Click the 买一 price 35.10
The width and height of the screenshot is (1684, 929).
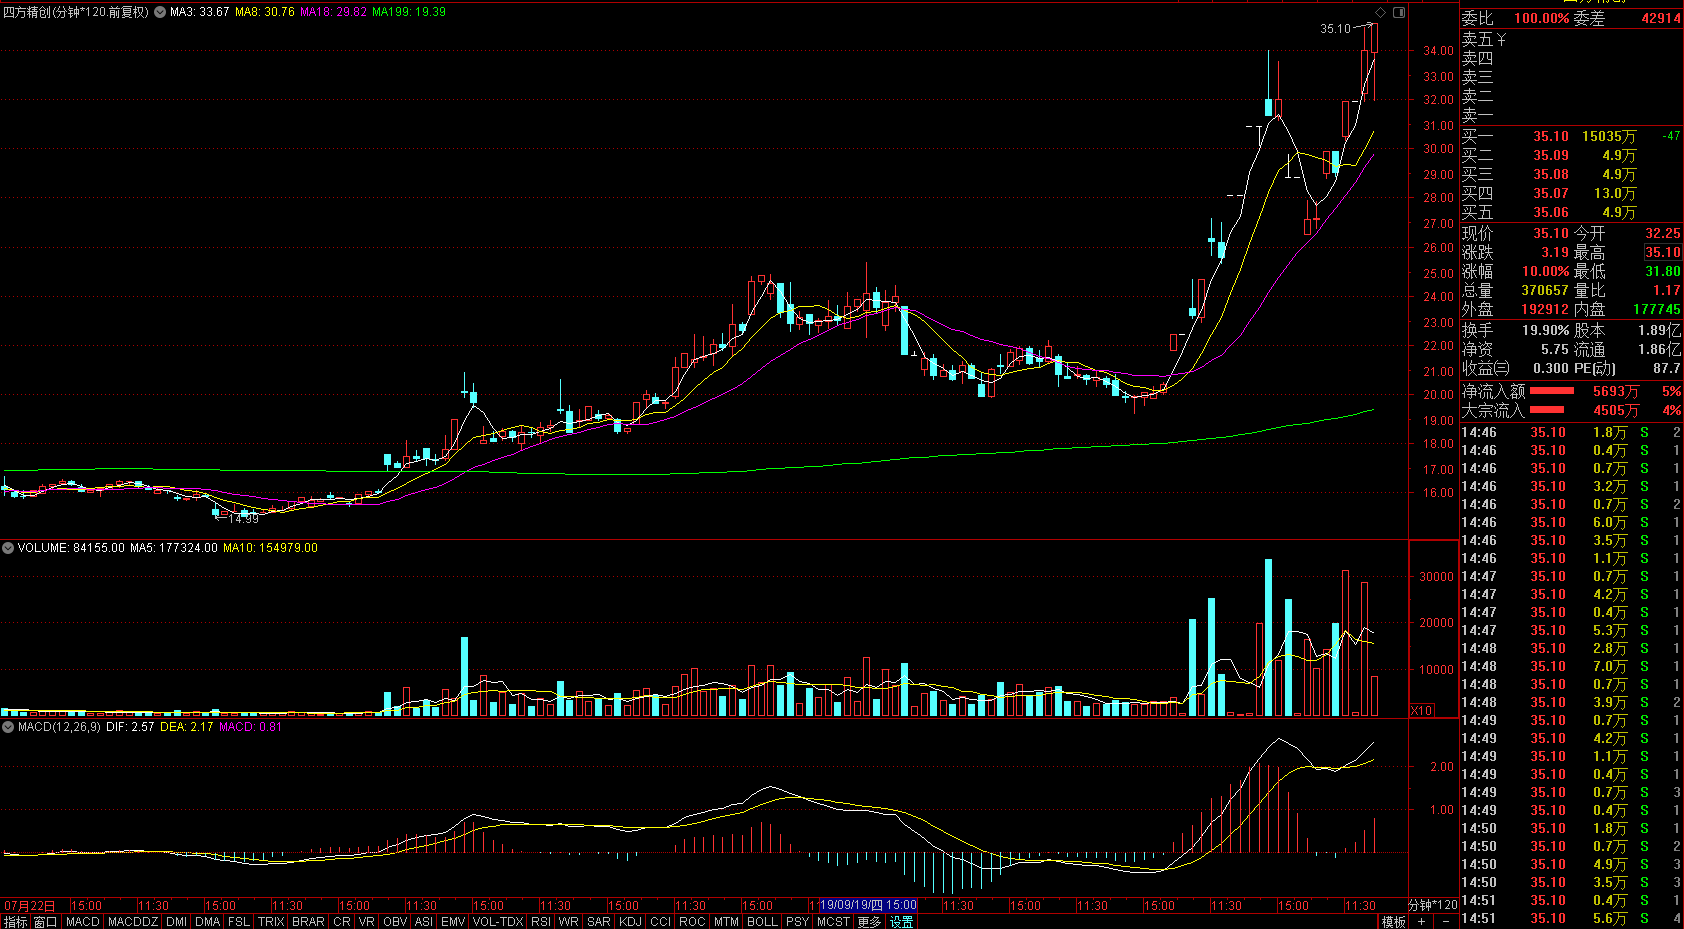[1551, 137]
